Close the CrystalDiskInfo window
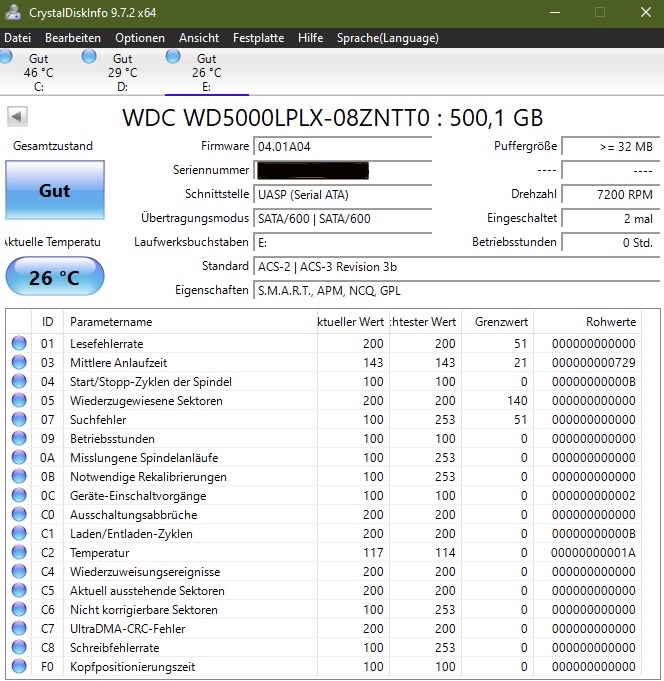This screenshot has width=664, height=681. [645, 12]
